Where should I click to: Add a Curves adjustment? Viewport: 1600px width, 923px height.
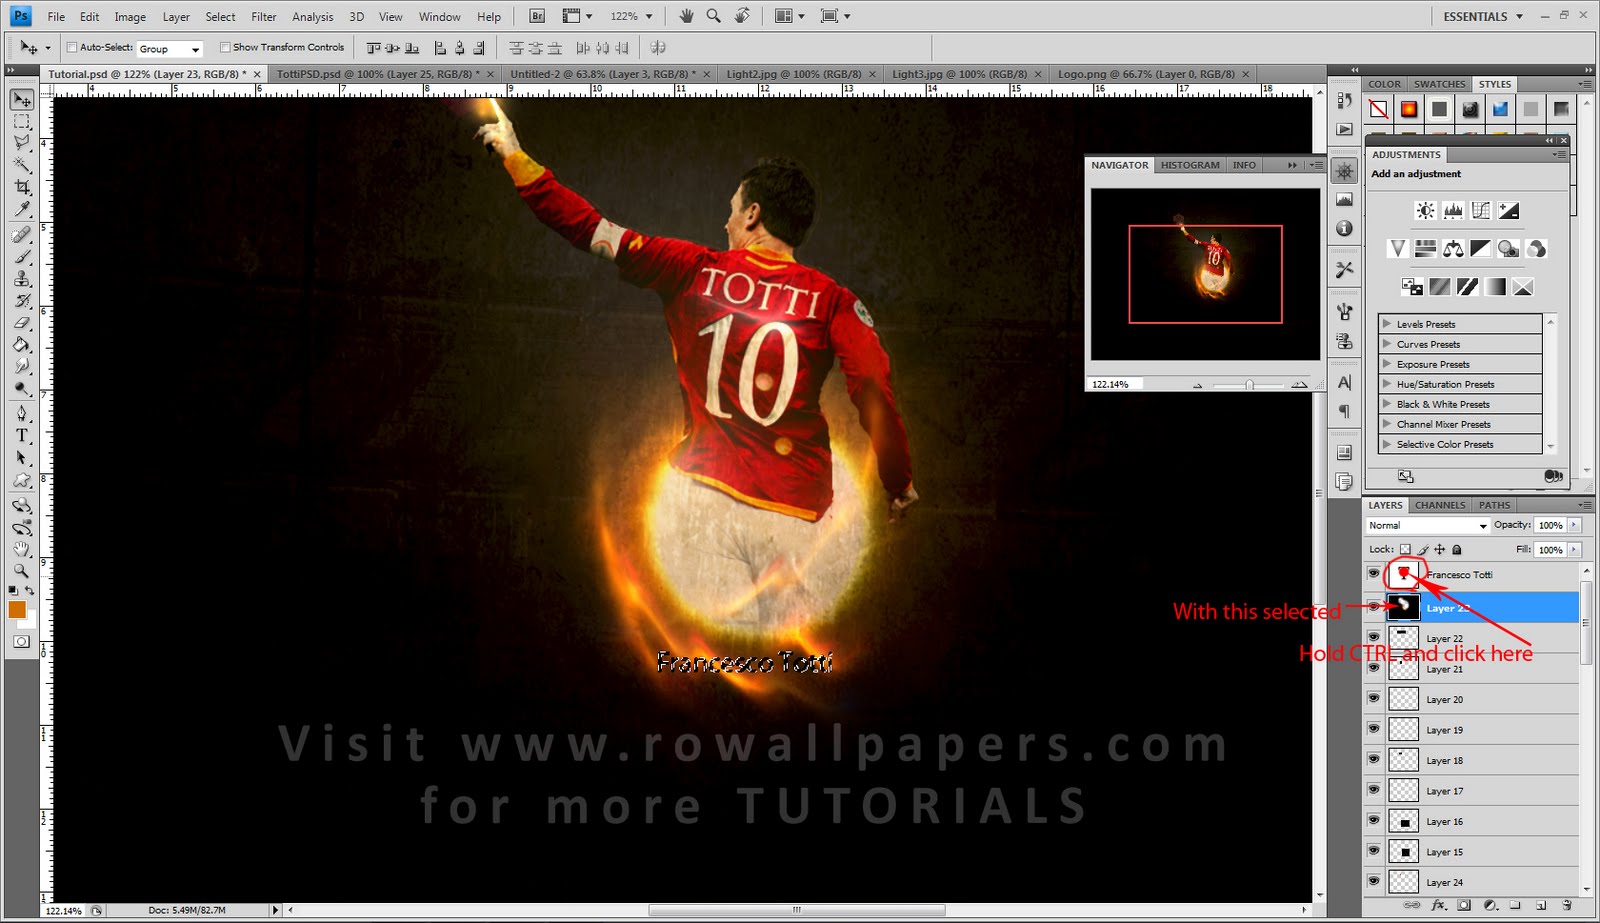[x=1481, y=210]
